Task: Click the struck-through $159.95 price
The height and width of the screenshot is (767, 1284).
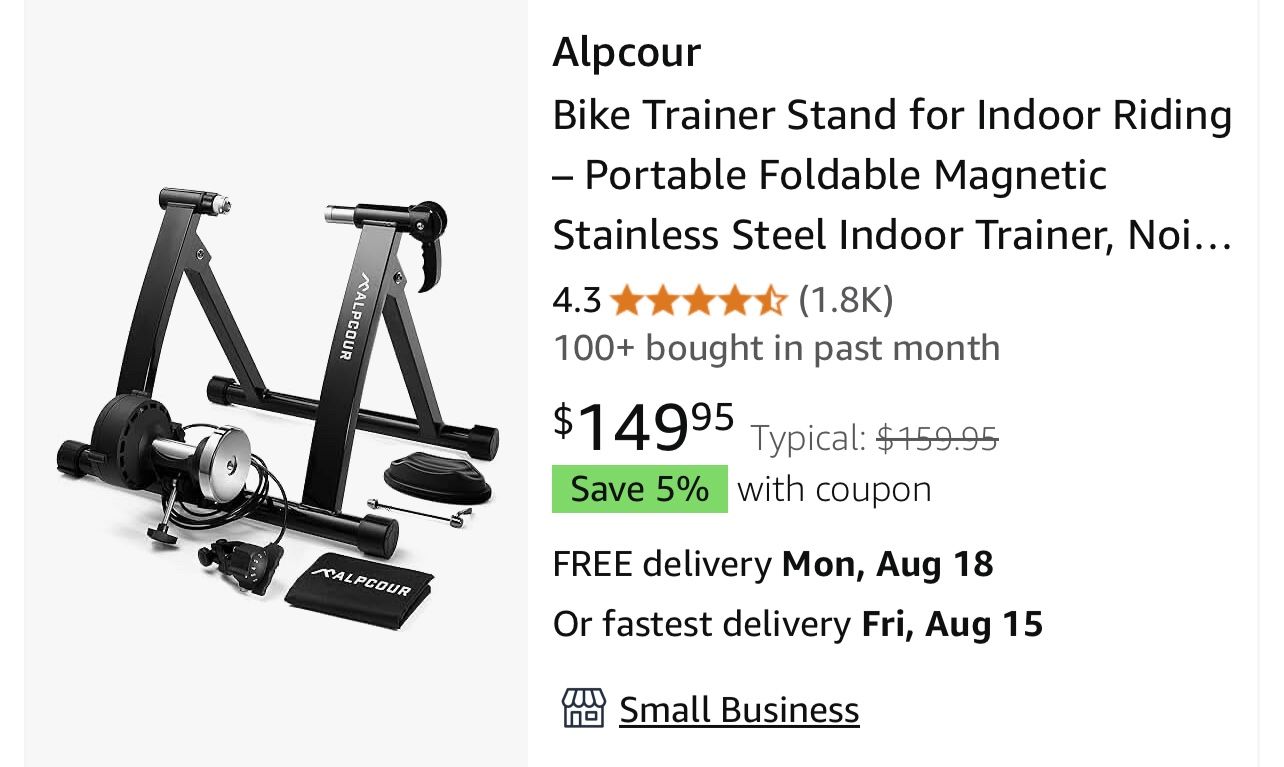Action: 937,438
